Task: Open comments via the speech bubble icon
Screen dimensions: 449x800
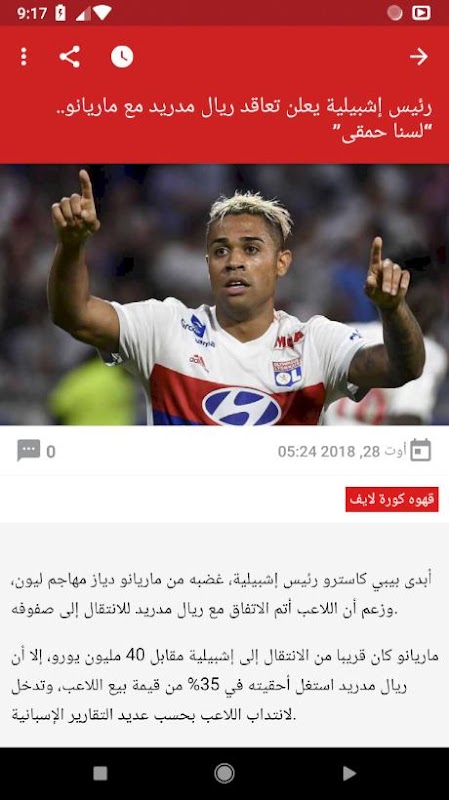Action: click(28, 451)
